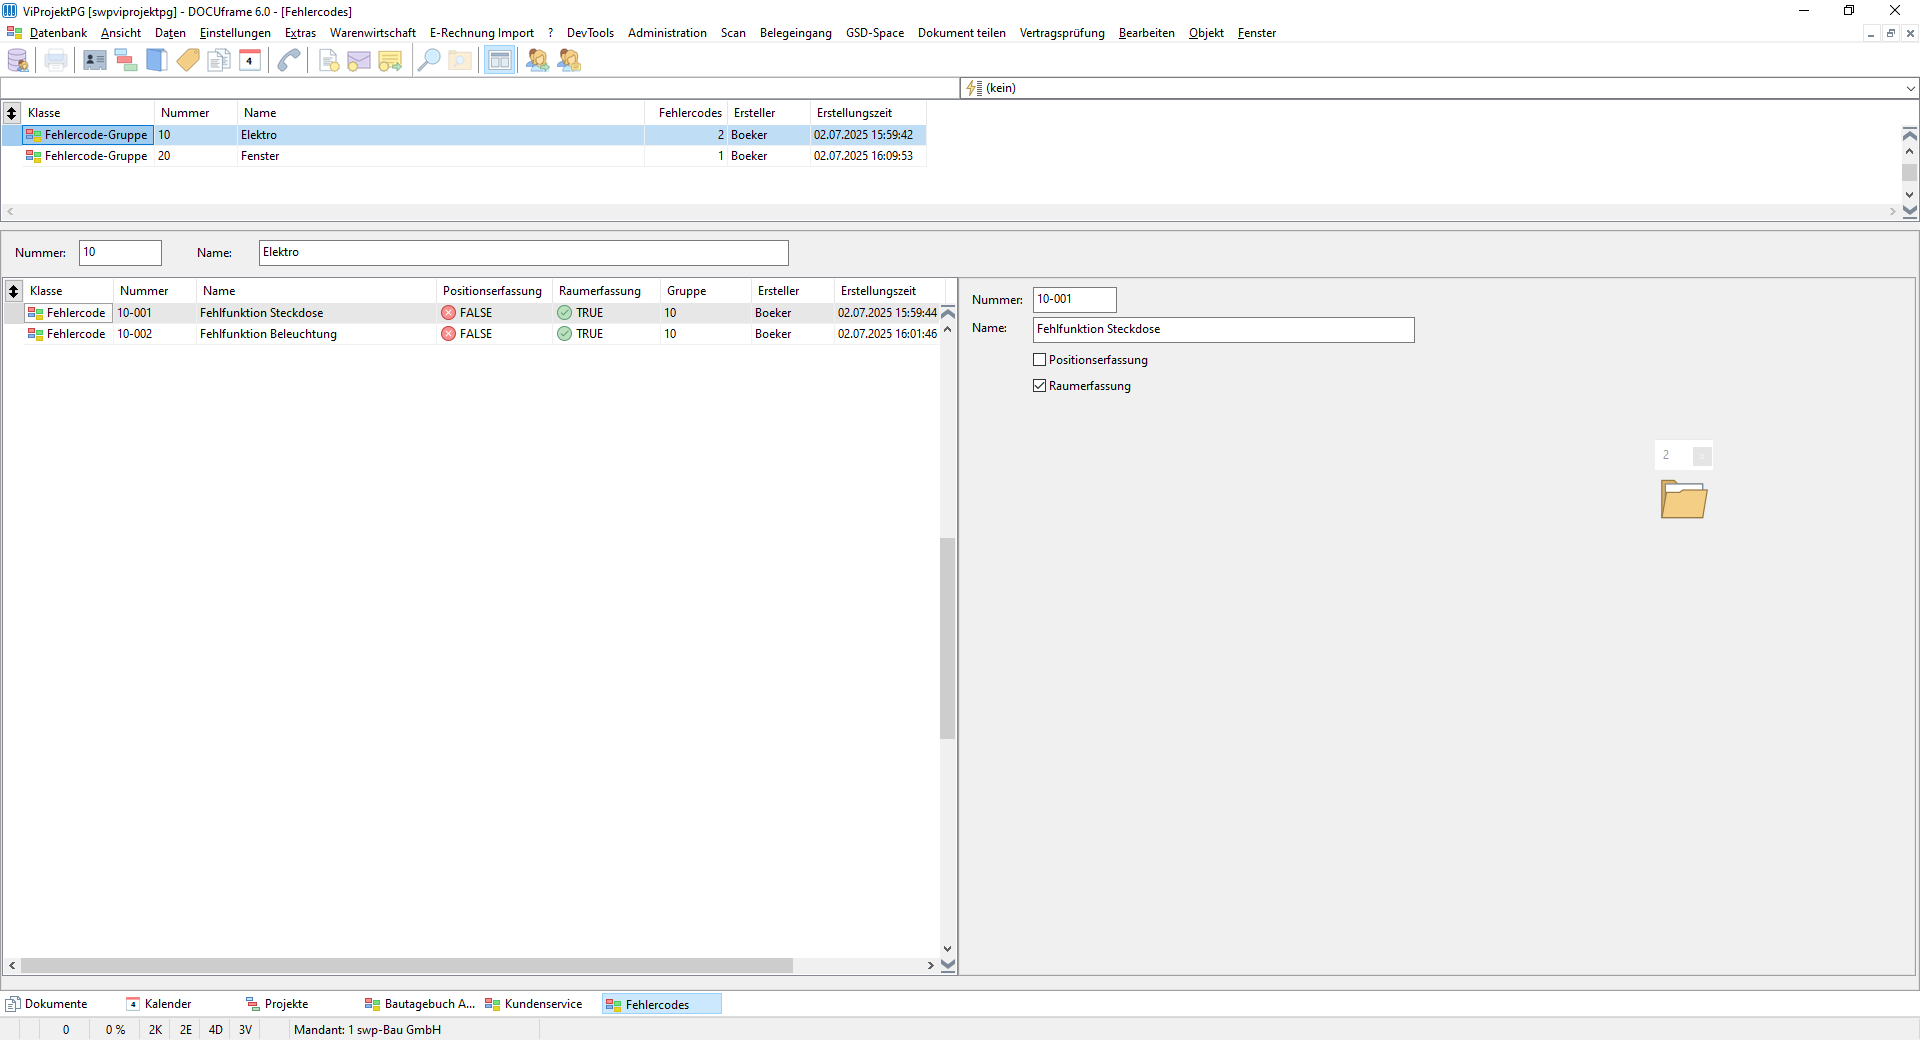Click the group list vertical scrollbar thumb

click(1909, 173)
